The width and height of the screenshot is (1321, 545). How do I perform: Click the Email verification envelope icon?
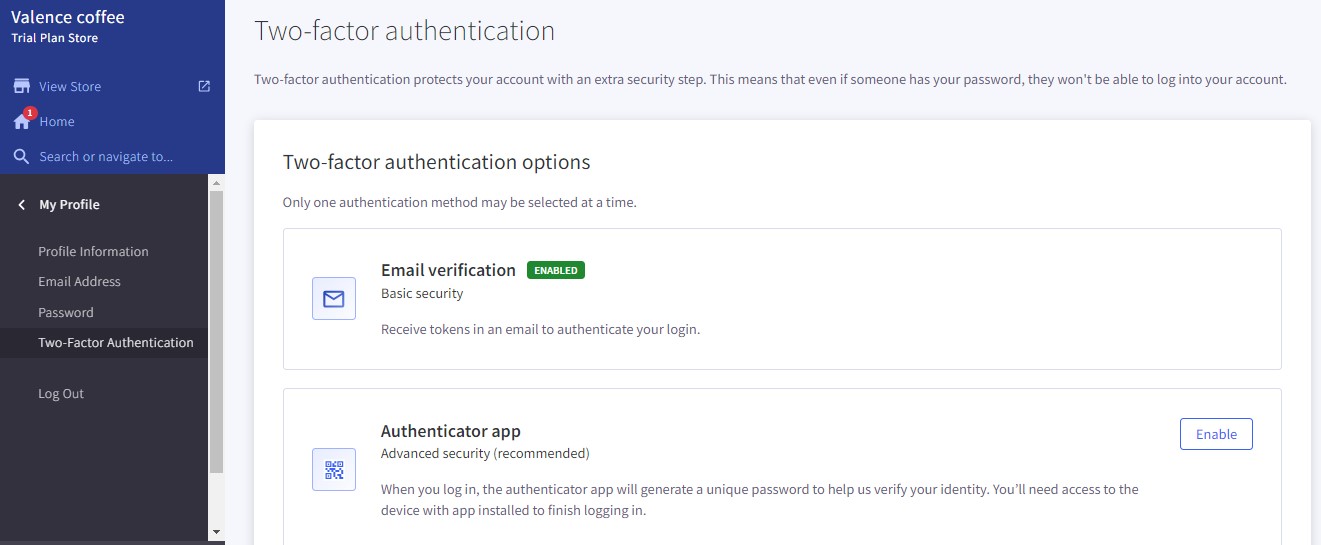pyautogui.click(x=334, y=299)
